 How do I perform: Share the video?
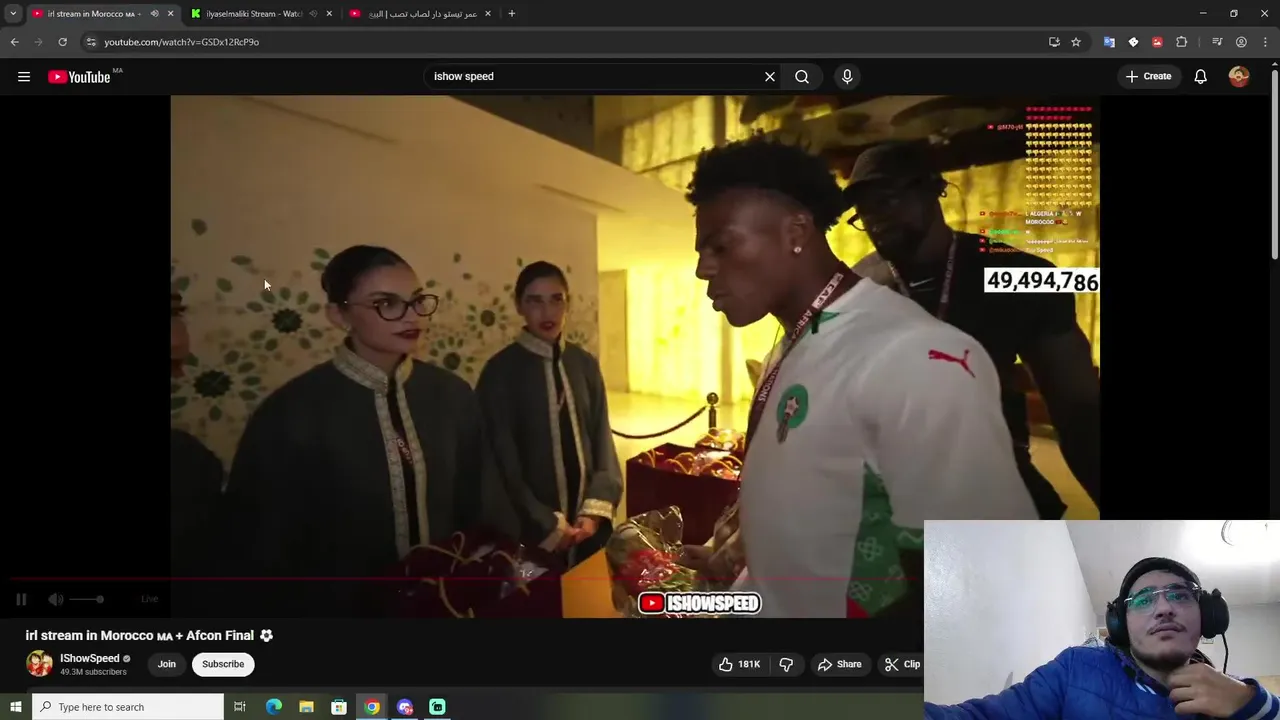click(839, 664)
